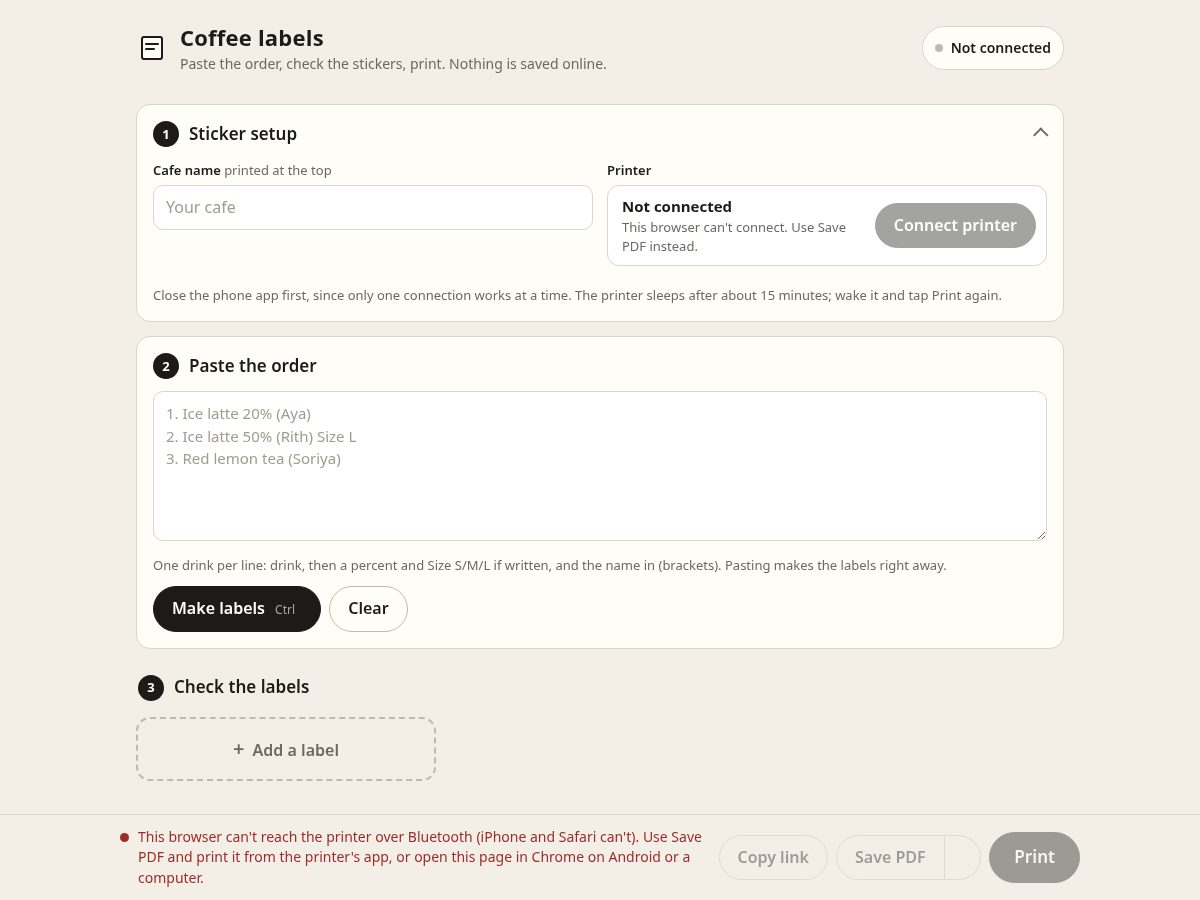Add a label with the dashed button

click(x=286, y=749)
